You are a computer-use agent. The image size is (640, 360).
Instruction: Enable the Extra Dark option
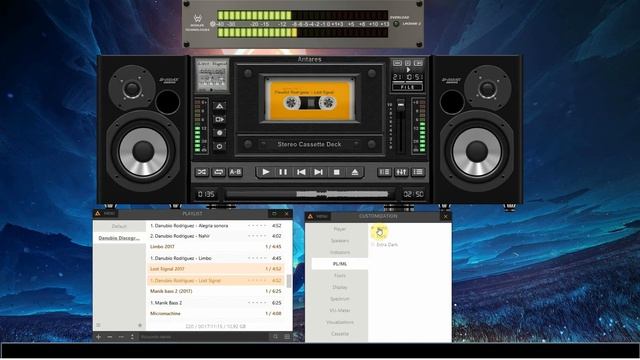pyautogui.click(x=384, y=244)
